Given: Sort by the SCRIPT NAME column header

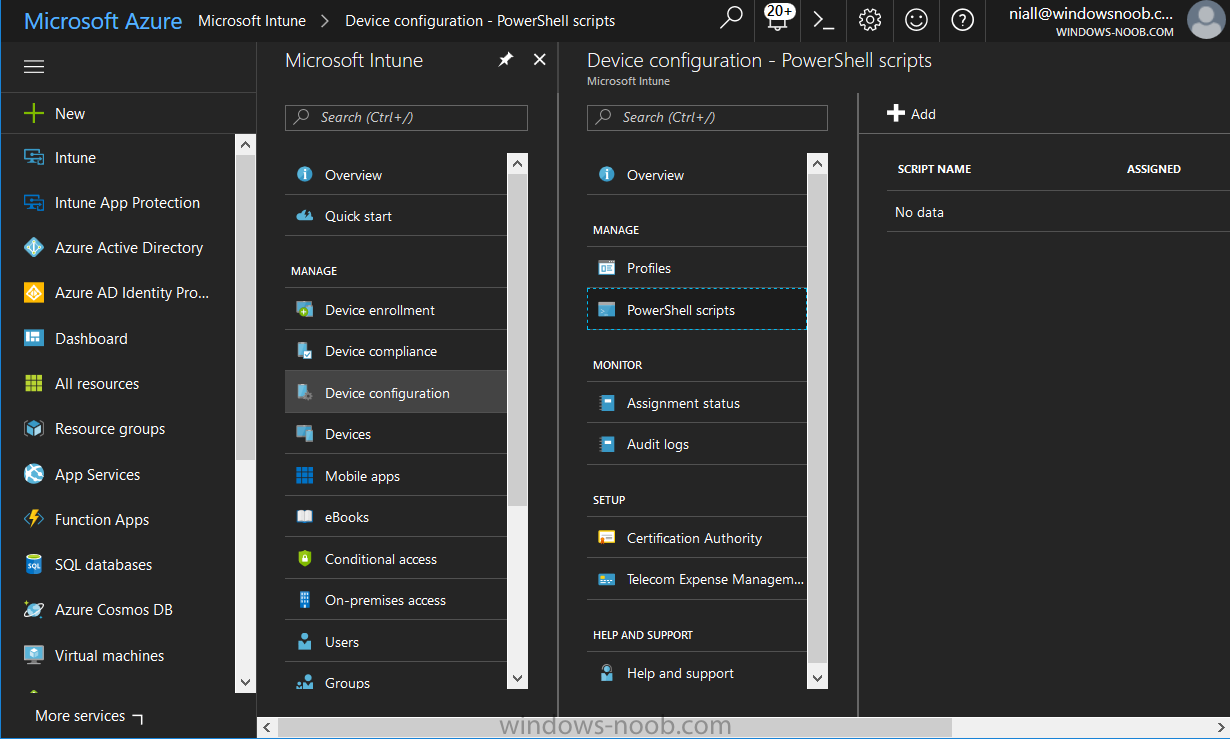Looking at the screenshot, I should pos(934,169).
